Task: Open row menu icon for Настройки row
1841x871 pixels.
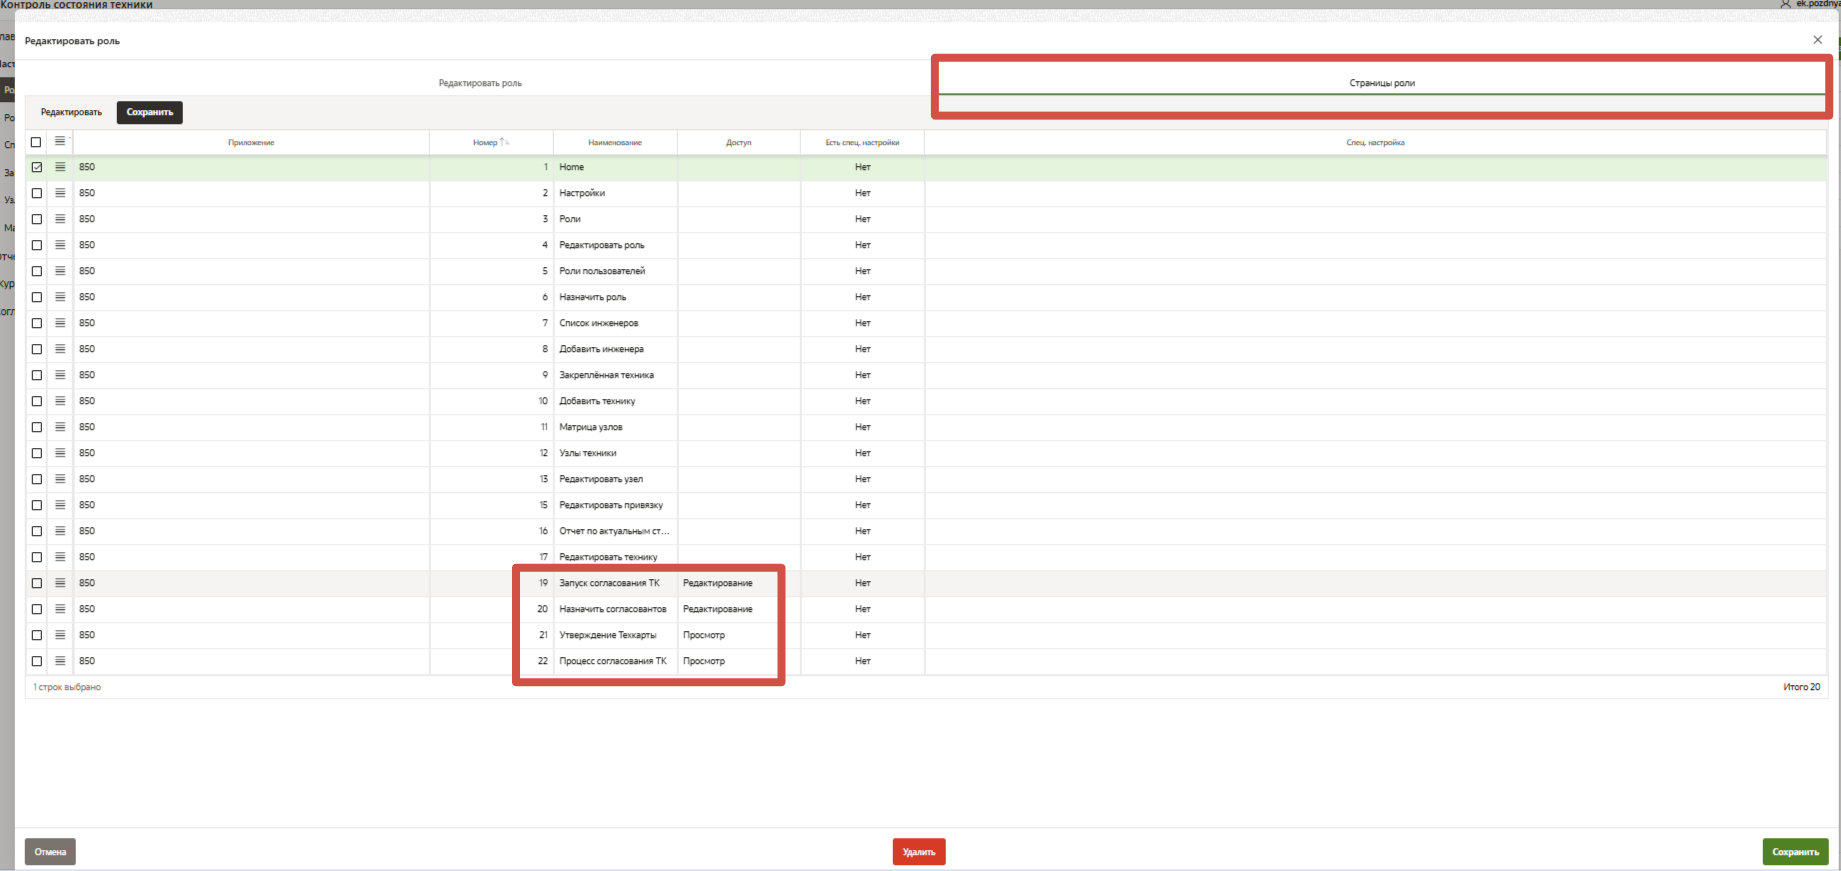Action: [x=60, y=193]
